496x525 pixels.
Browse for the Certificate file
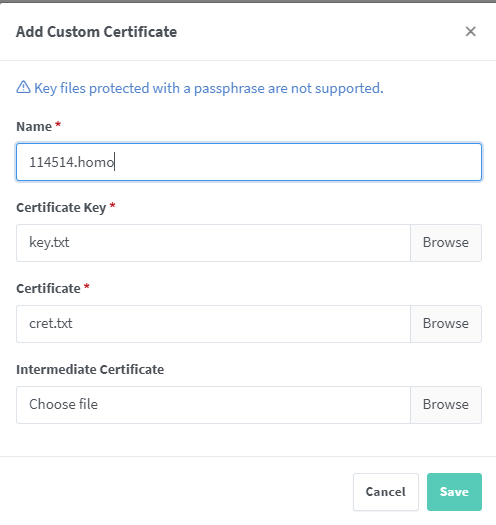click(446, 324)
